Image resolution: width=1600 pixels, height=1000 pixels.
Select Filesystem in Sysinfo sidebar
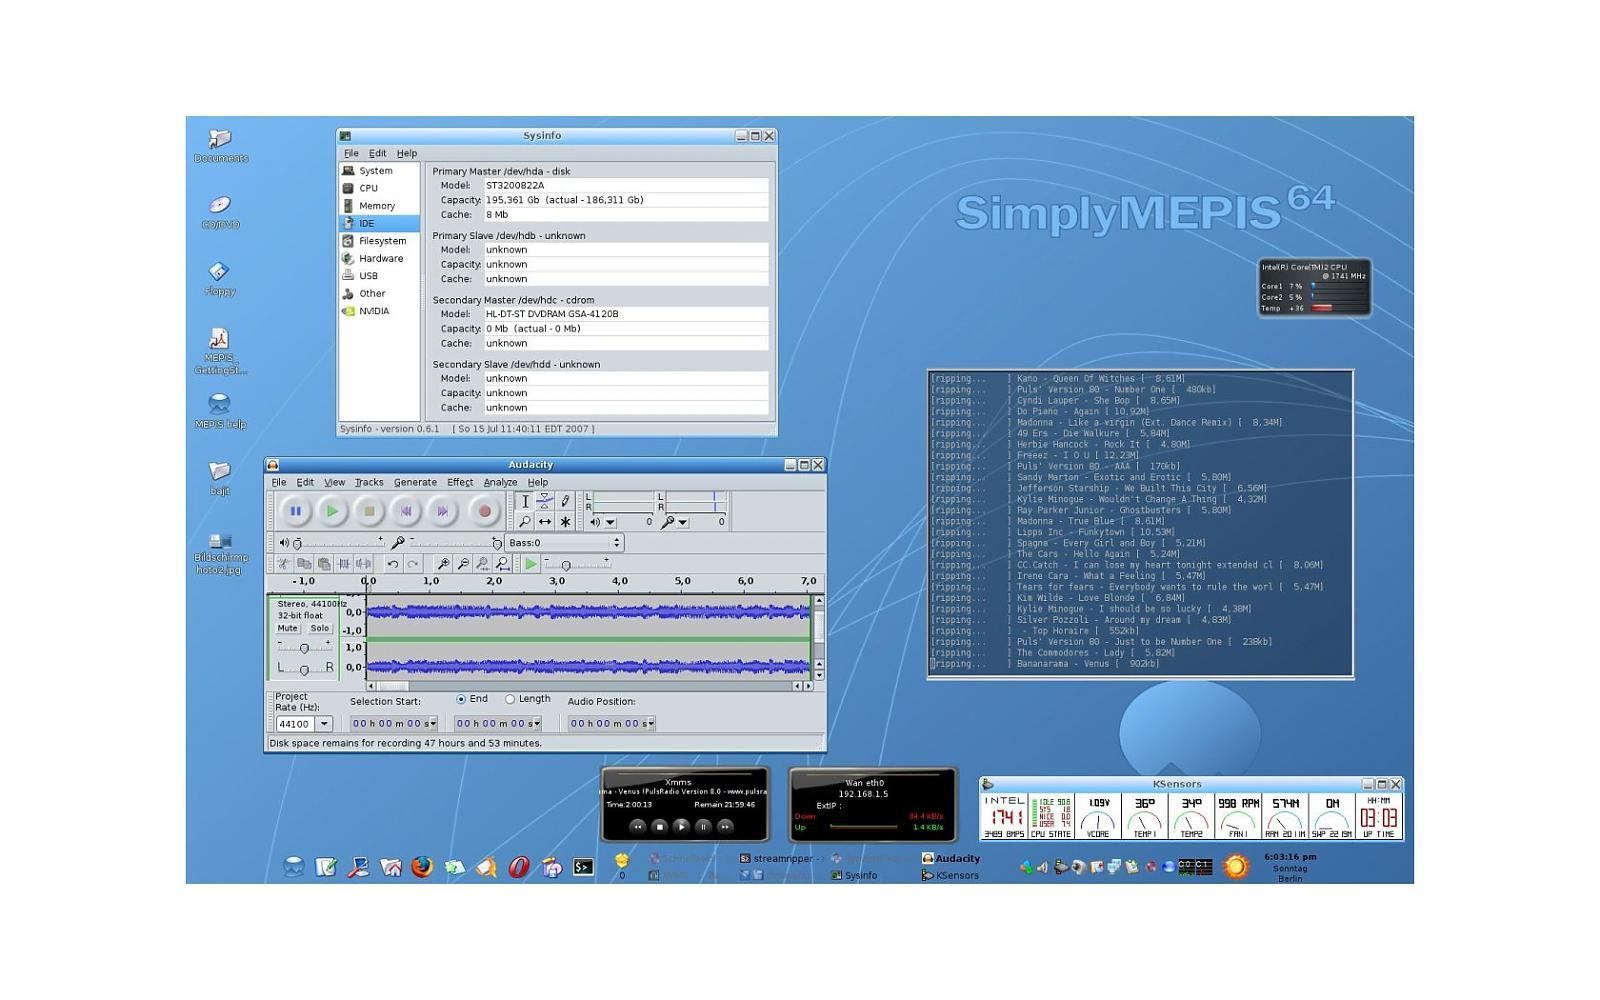[379, 241]
